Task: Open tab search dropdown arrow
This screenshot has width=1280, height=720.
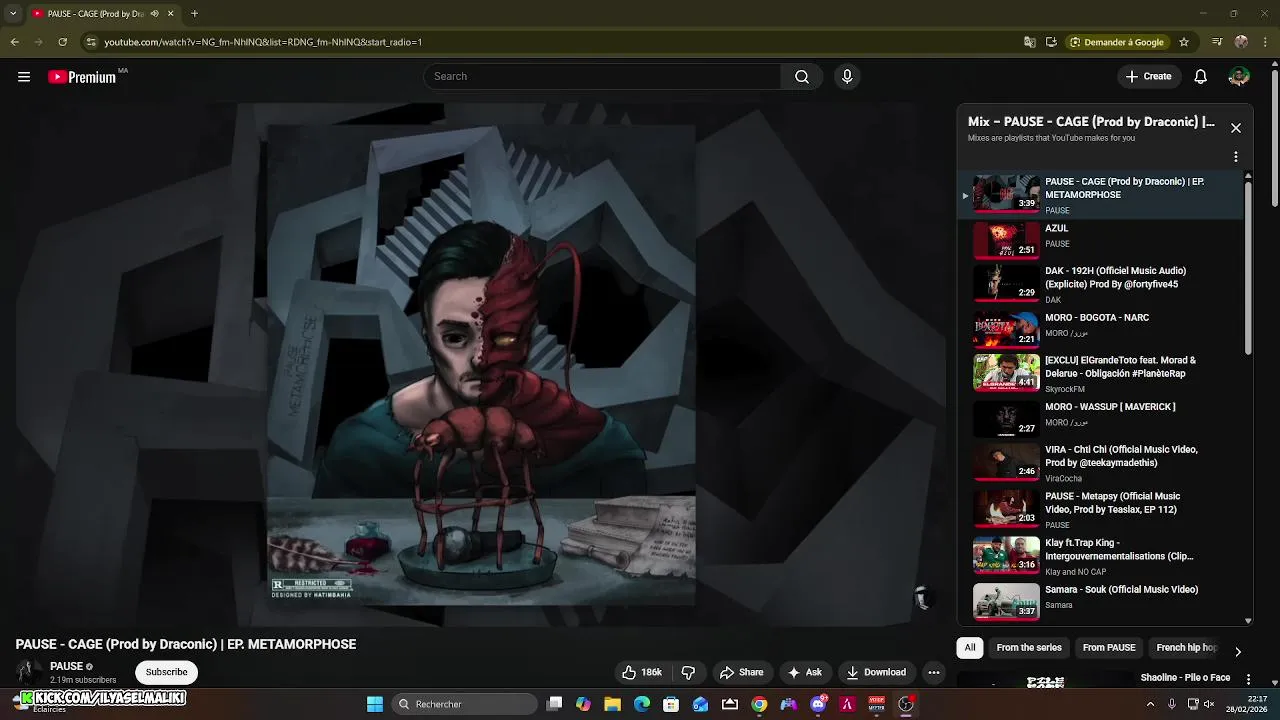Action: (x=13, y=14)
